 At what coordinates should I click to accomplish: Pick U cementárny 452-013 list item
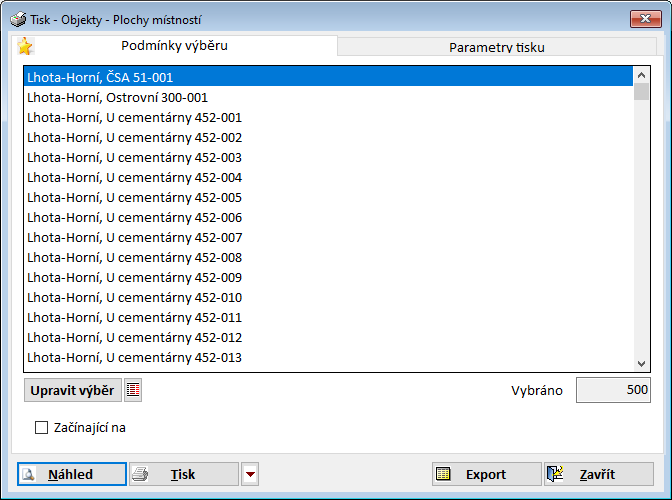pos(134,357)
